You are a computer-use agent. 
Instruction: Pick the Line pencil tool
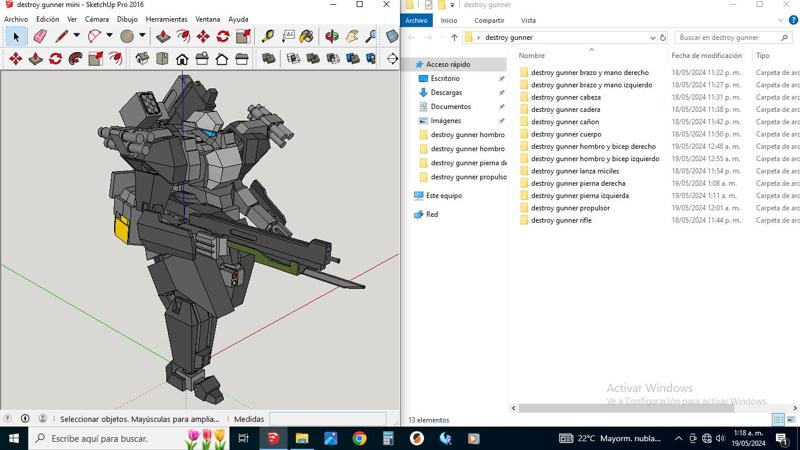62,37
